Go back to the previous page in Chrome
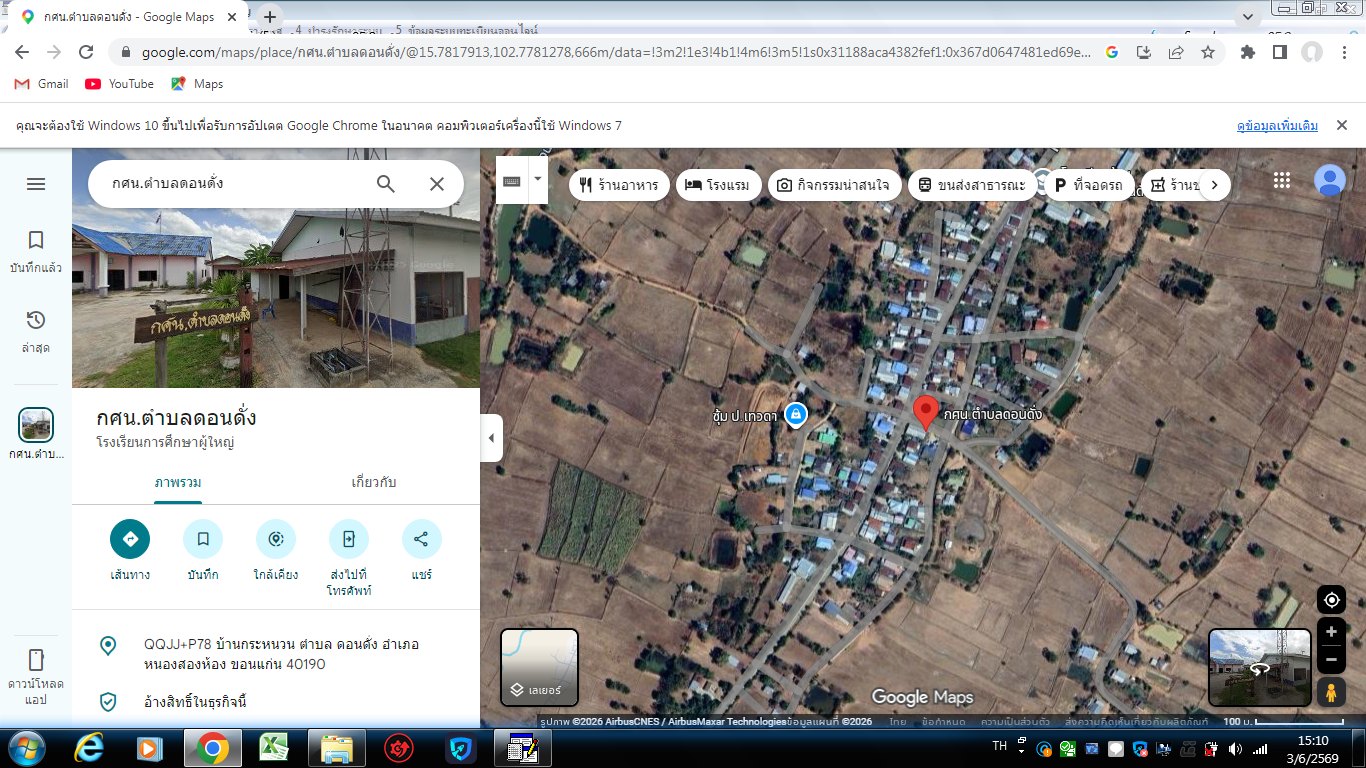The image size is (1366, 768). (x=24, y=52)
